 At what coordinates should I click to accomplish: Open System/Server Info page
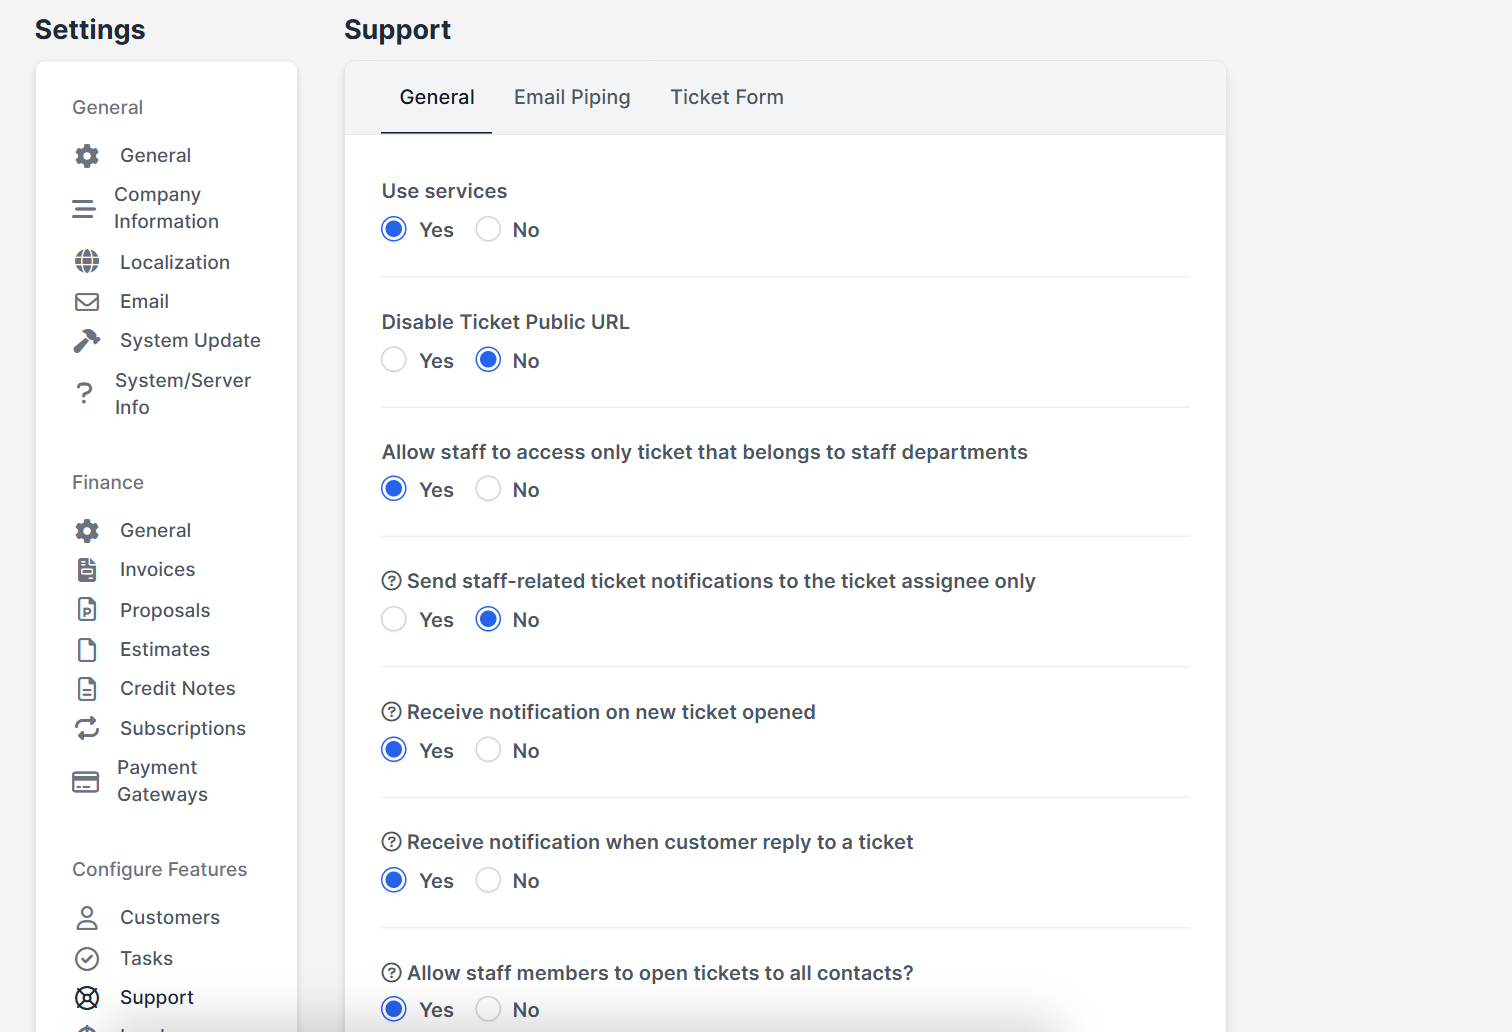pos(183,394)
